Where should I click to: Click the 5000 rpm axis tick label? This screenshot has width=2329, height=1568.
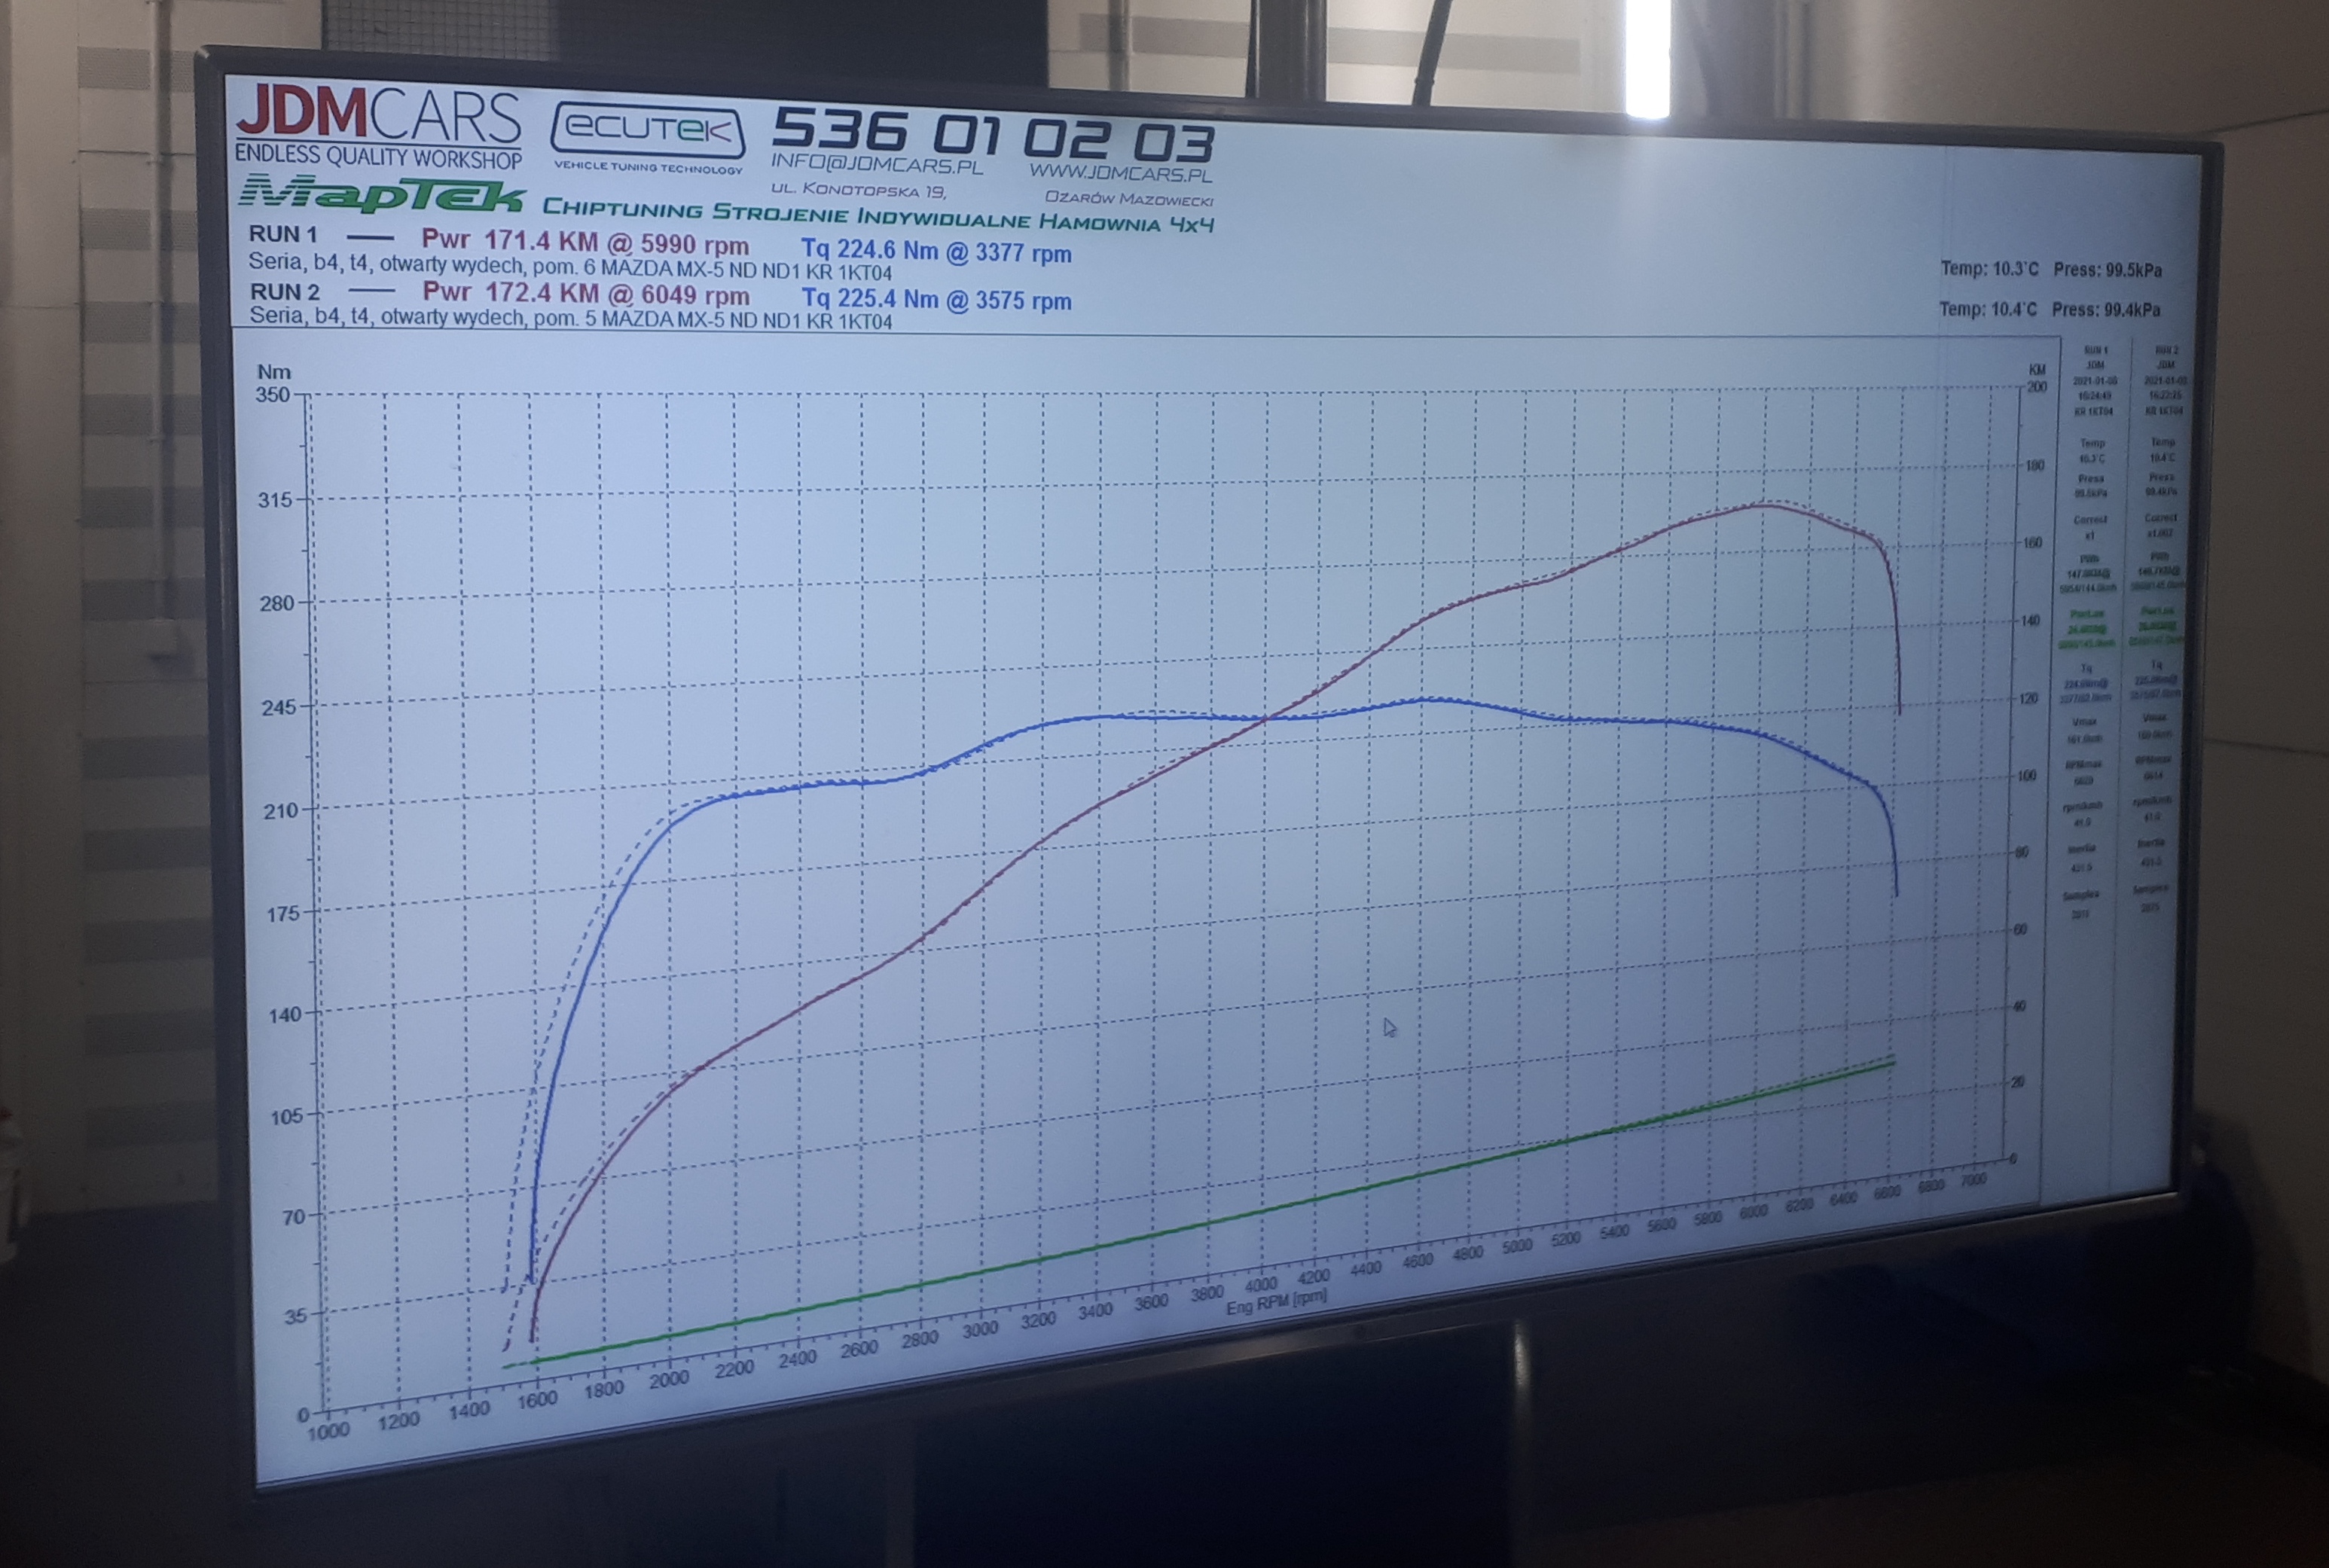pyautogui.click(x=1516, y=1246)
